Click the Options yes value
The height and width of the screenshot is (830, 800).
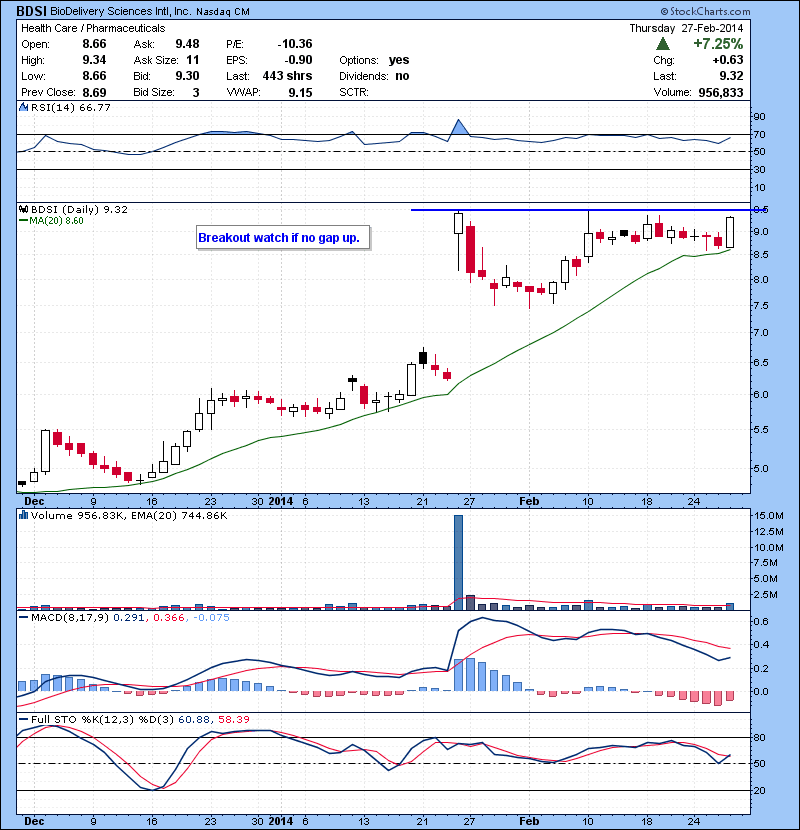pos(399,60)
